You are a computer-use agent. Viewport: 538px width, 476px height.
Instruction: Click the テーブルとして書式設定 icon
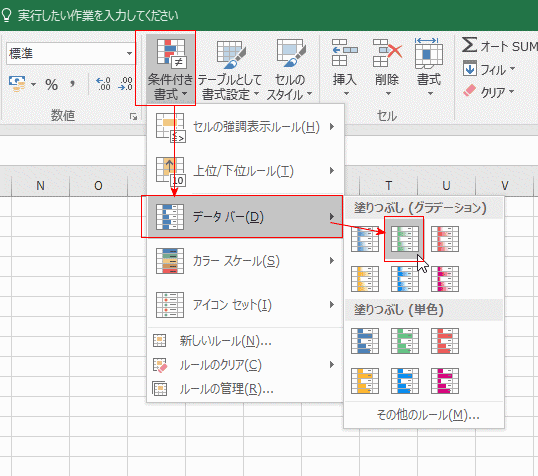230,68
